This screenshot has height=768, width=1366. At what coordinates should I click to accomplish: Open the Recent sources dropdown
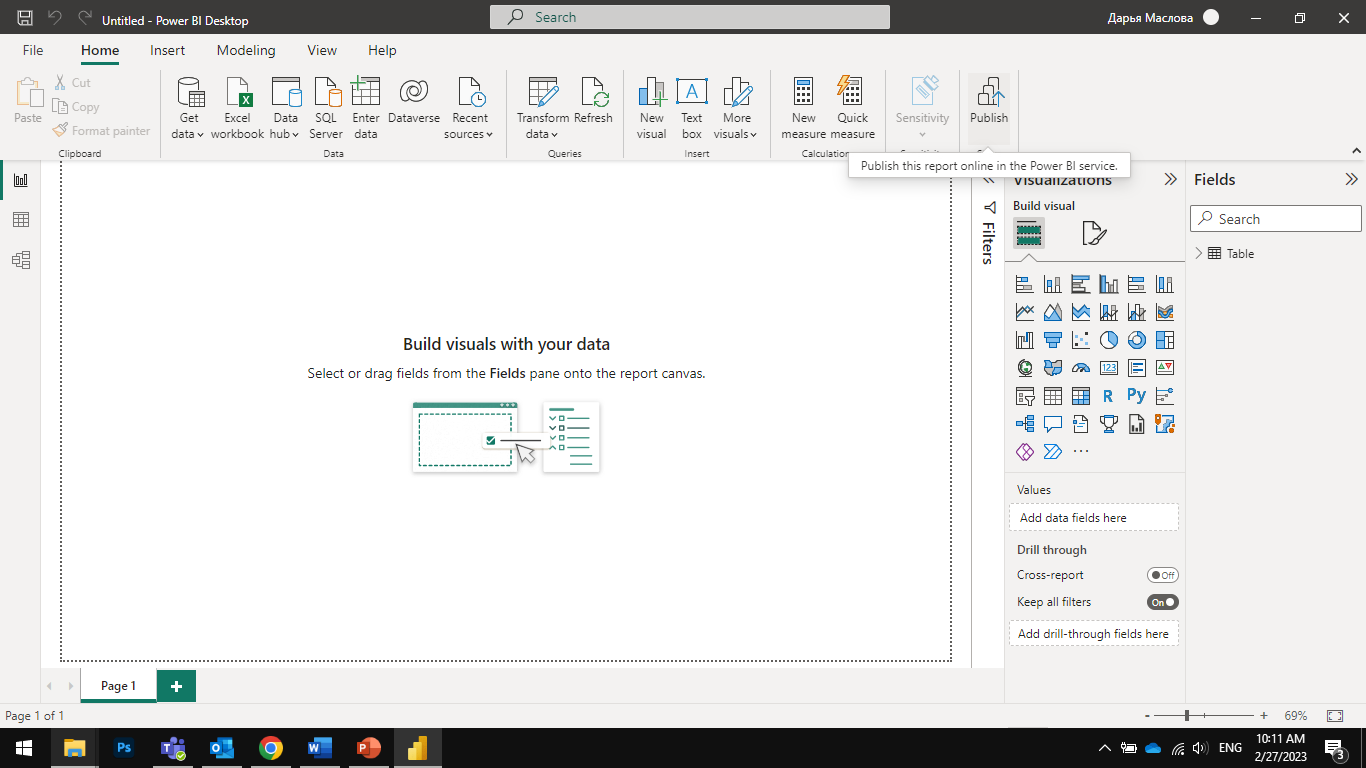point(469,107)
